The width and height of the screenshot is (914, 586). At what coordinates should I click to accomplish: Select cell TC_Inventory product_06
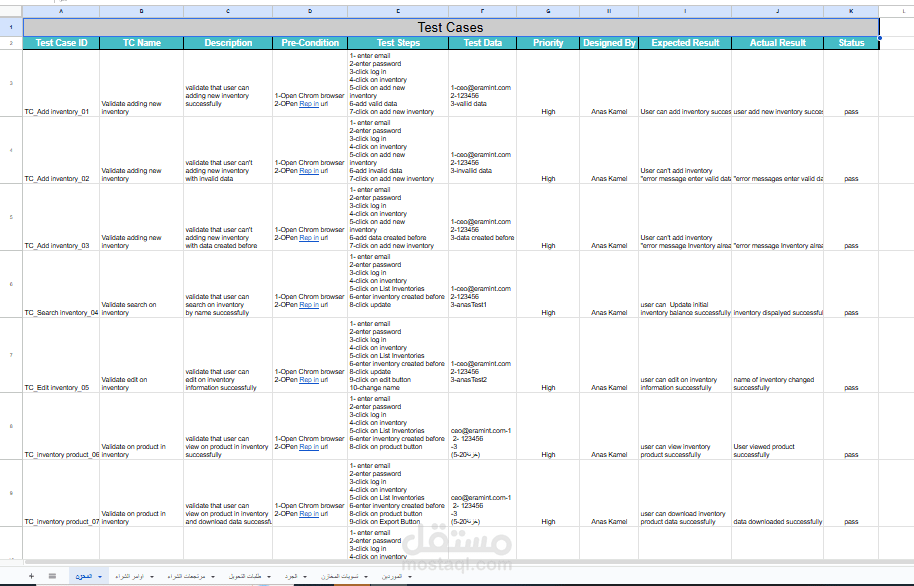coord(61,426)
